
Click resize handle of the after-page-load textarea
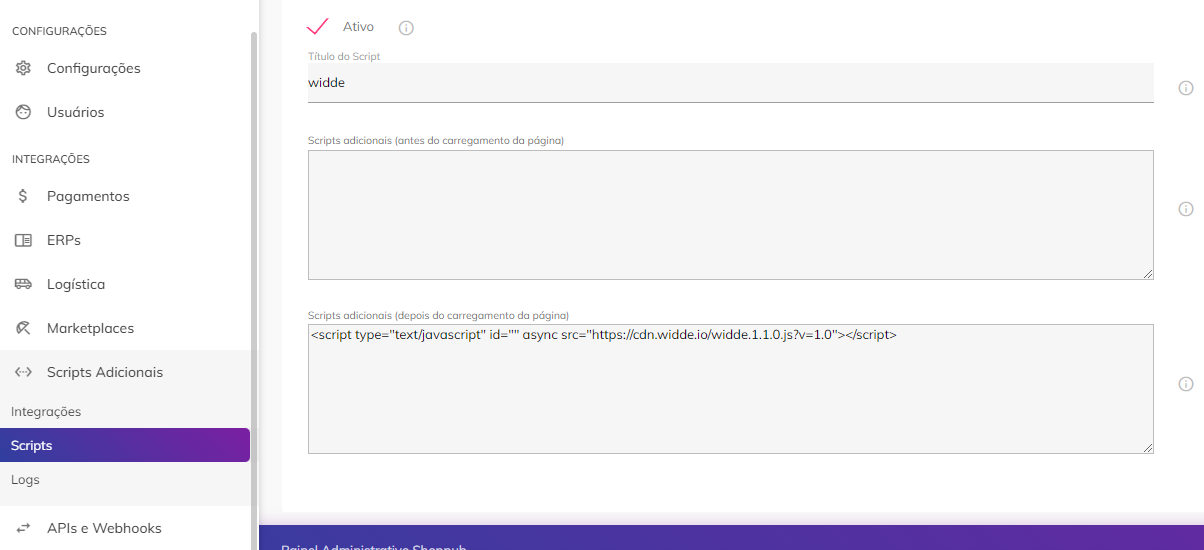coord(1147,447)
